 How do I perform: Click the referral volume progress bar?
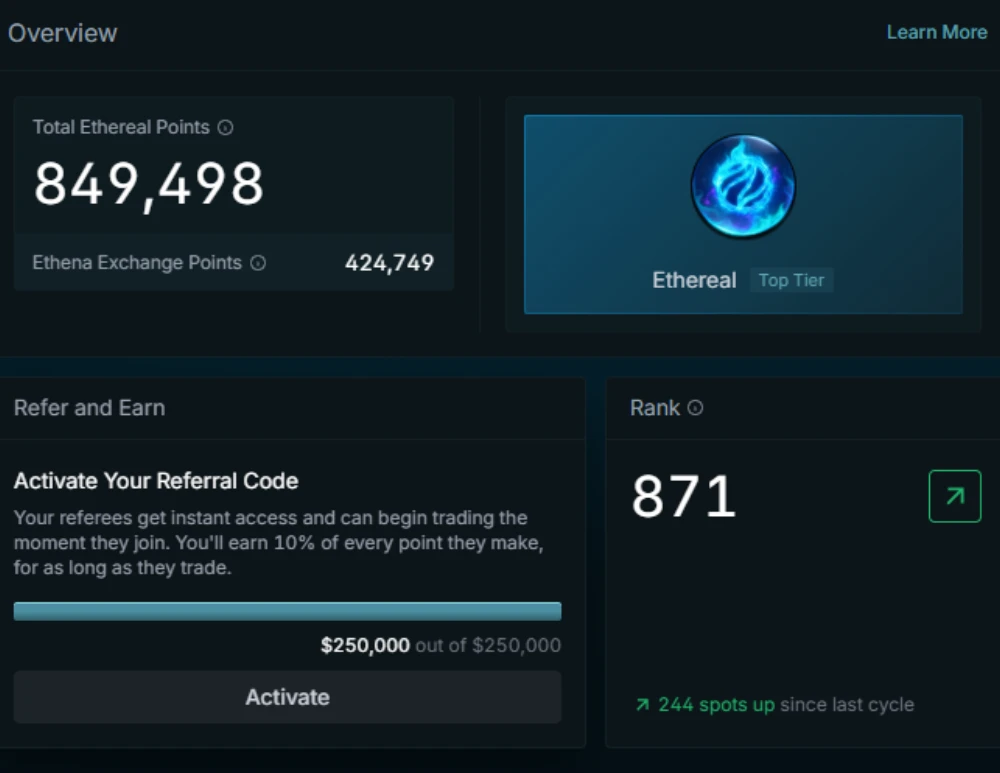pyautogui.click(x=287, y=611)
